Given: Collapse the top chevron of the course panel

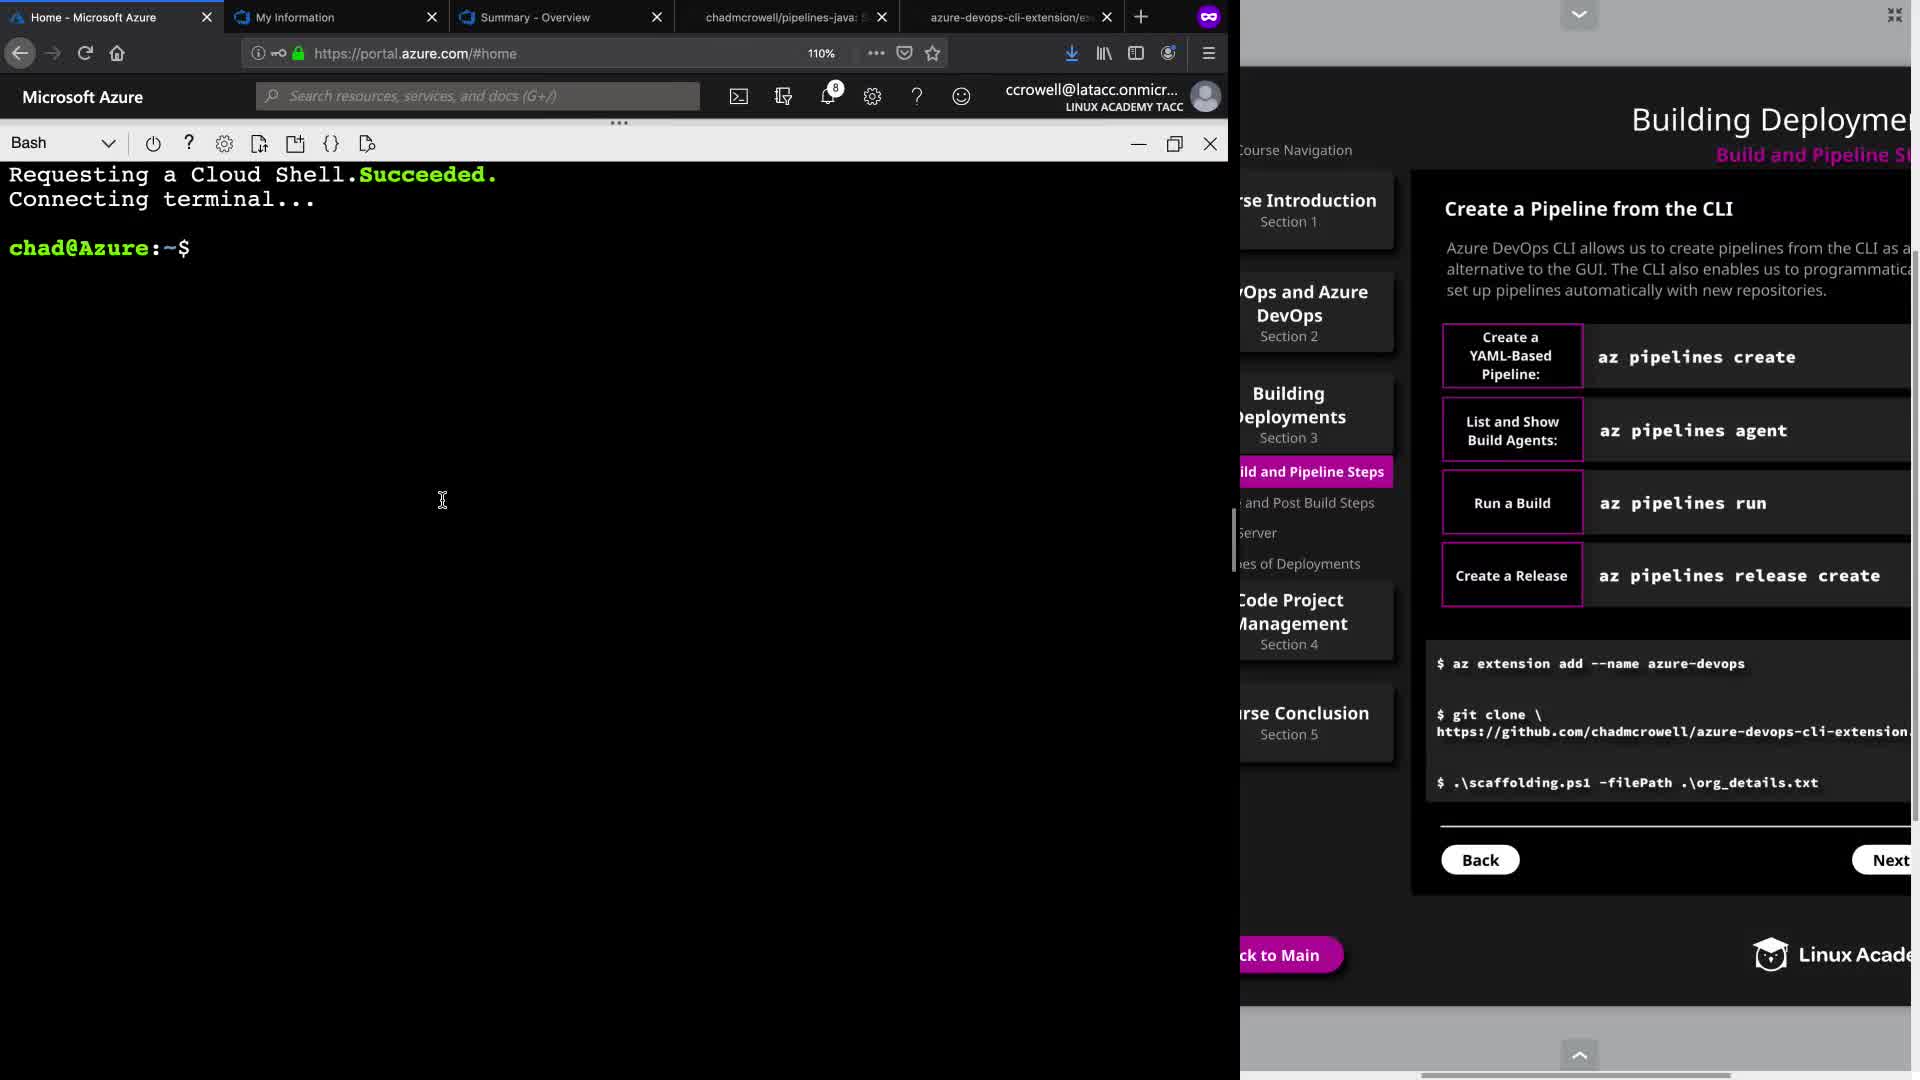Looking at the screenshot, I should coord(1579,14).
